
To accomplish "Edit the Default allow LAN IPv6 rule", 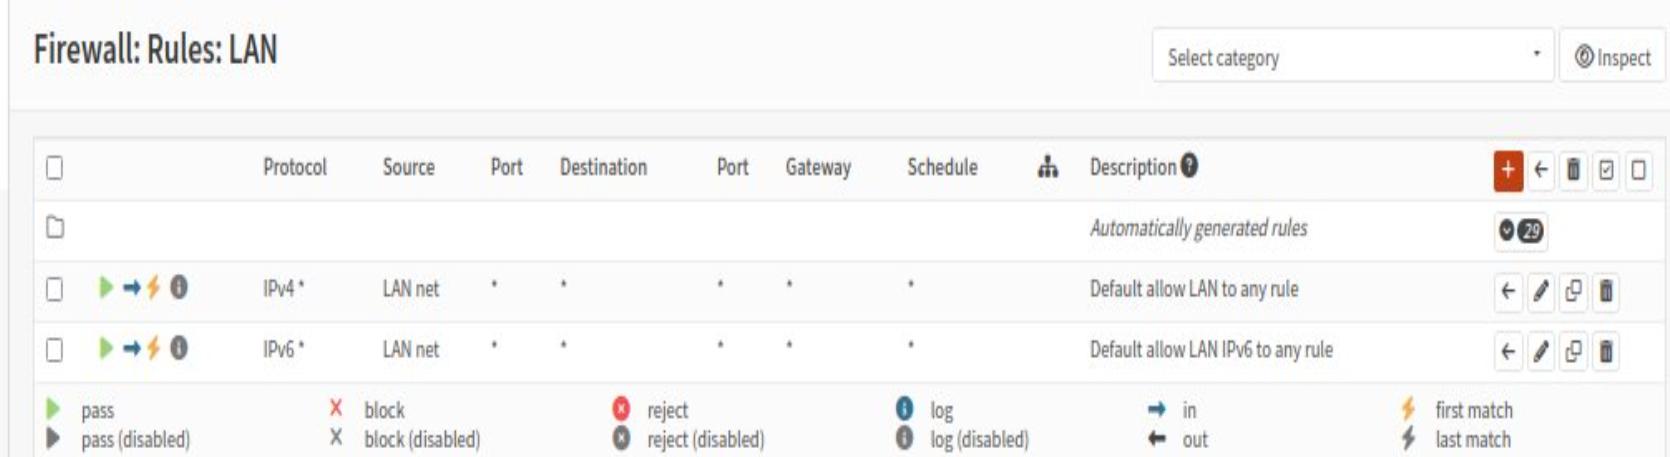I will (1541, 351).
